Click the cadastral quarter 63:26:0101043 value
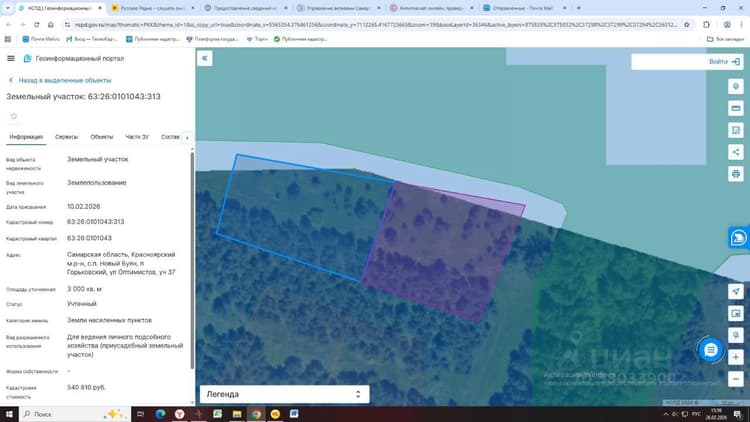750x422 pixels. [89, 238]
